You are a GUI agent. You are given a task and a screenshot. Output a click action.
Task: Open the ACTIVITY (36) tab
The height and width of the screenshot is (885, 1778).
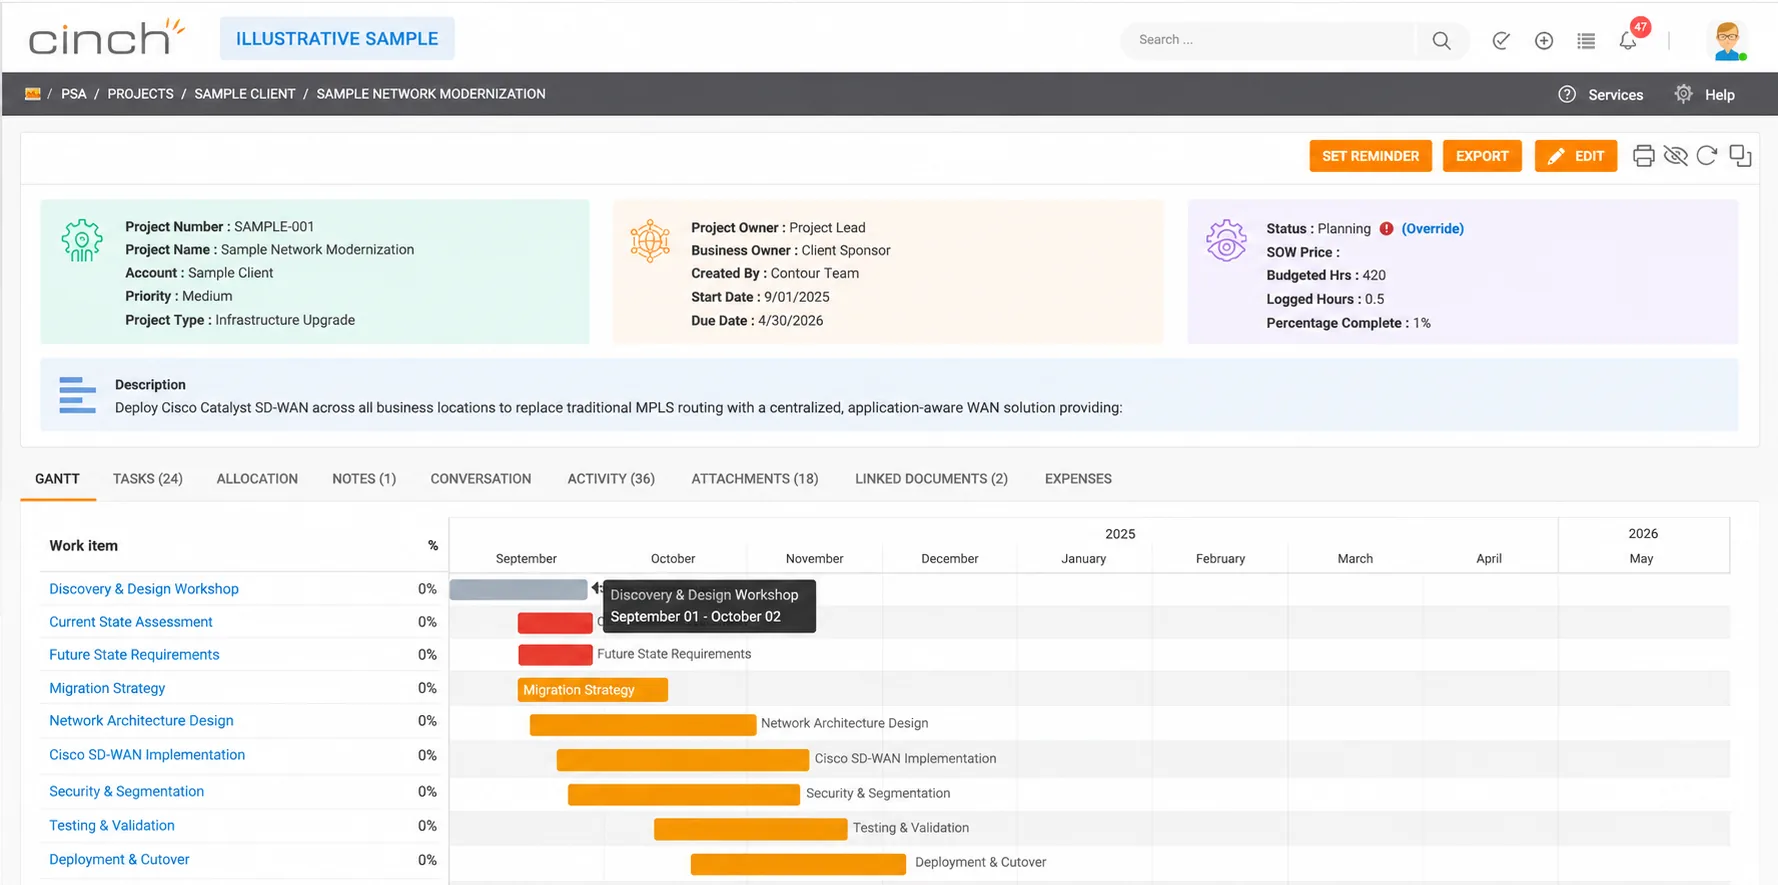click(x=611, y=478)
